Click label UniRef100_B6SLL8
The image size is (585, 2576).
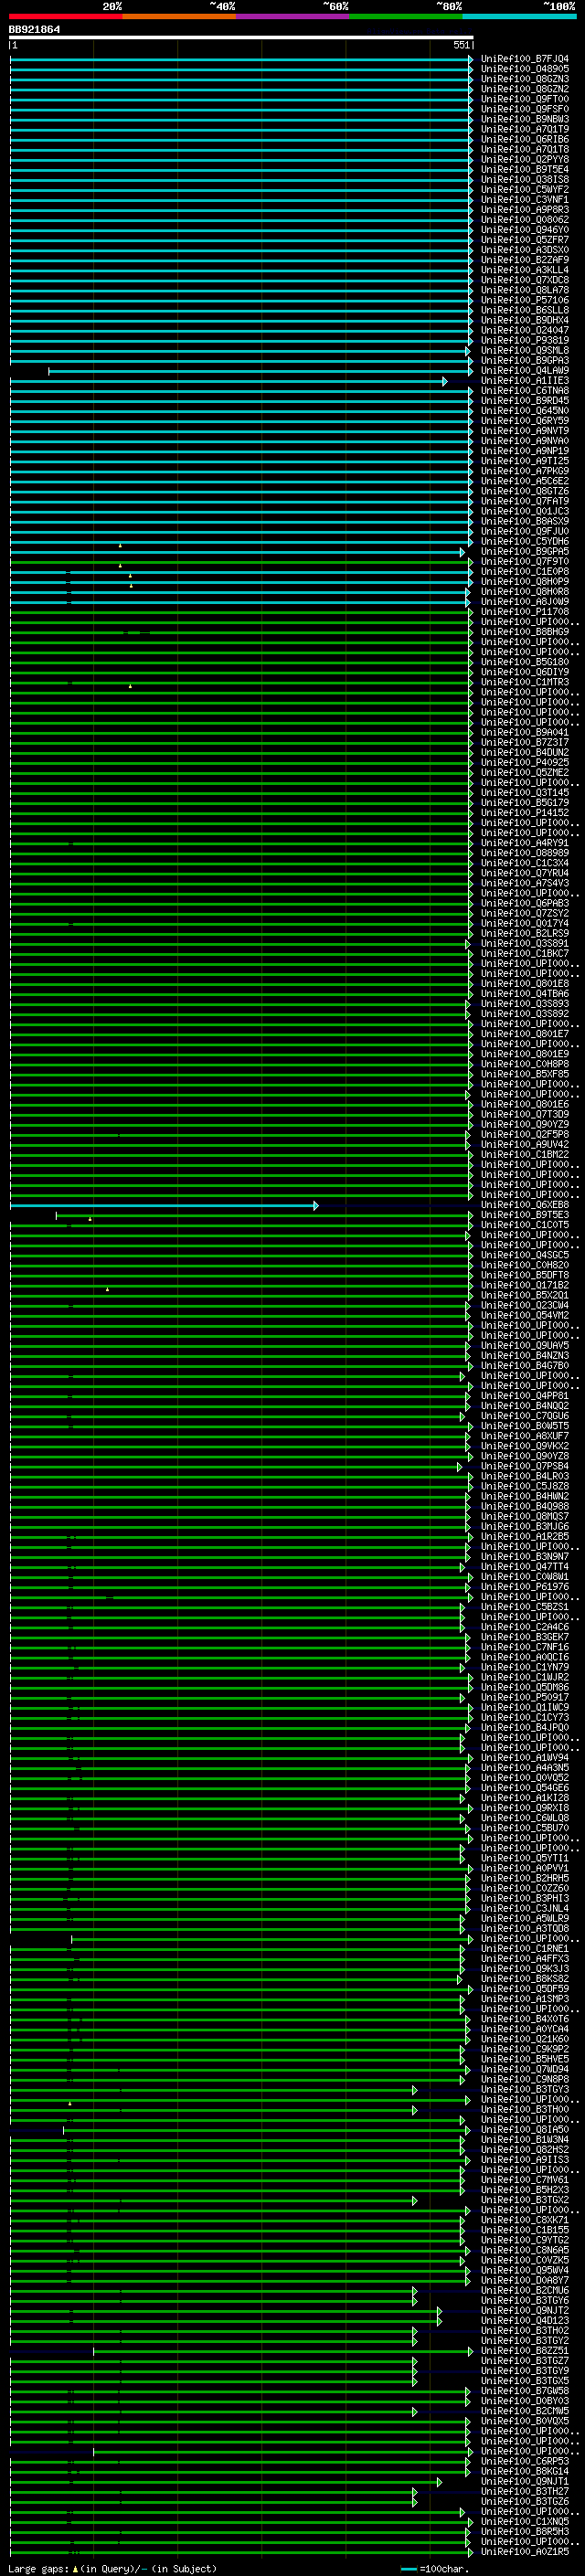click(x=525, y=310)
